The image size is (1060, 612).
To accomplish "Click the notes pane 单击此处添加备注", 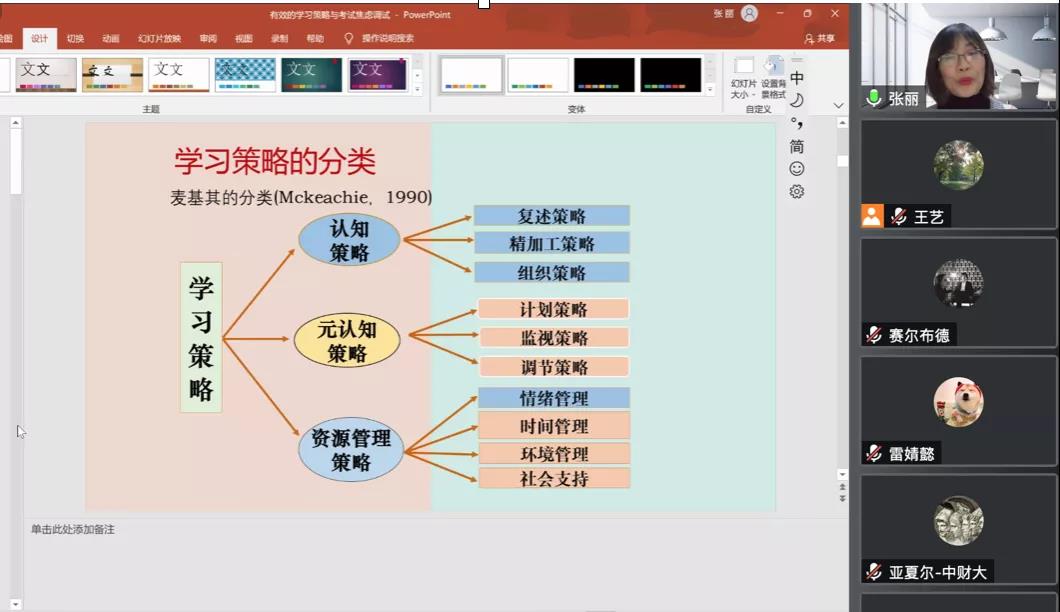I will [x=72, y=529].
